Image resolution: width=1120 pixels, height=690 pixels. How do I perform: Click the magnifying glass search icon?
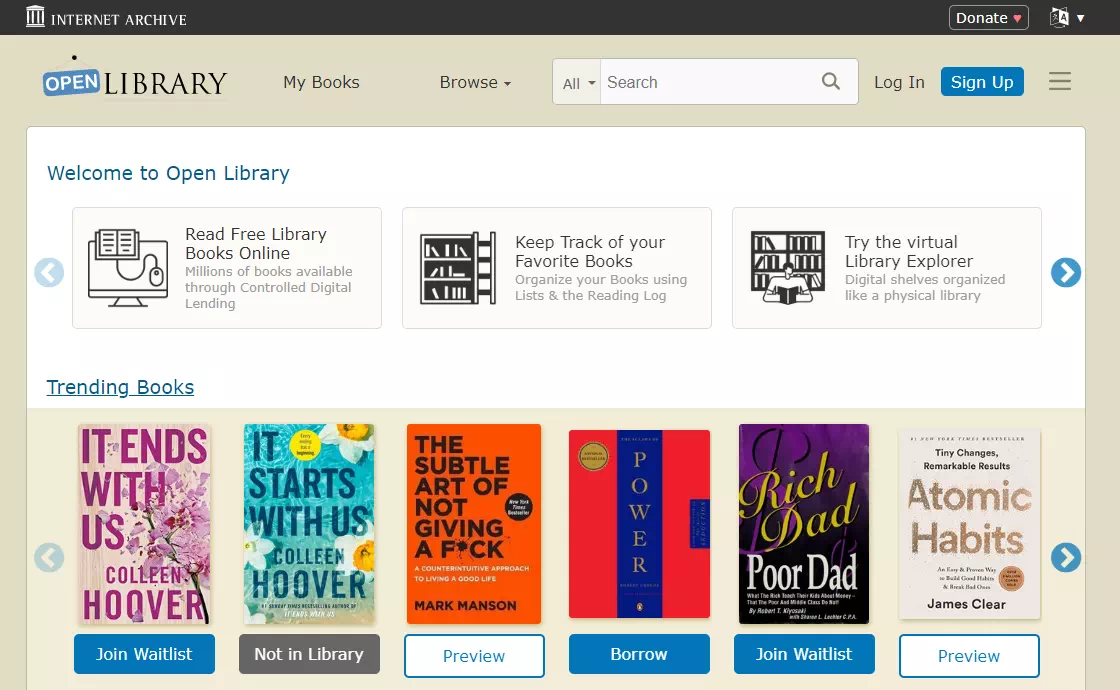pos(831,81)
